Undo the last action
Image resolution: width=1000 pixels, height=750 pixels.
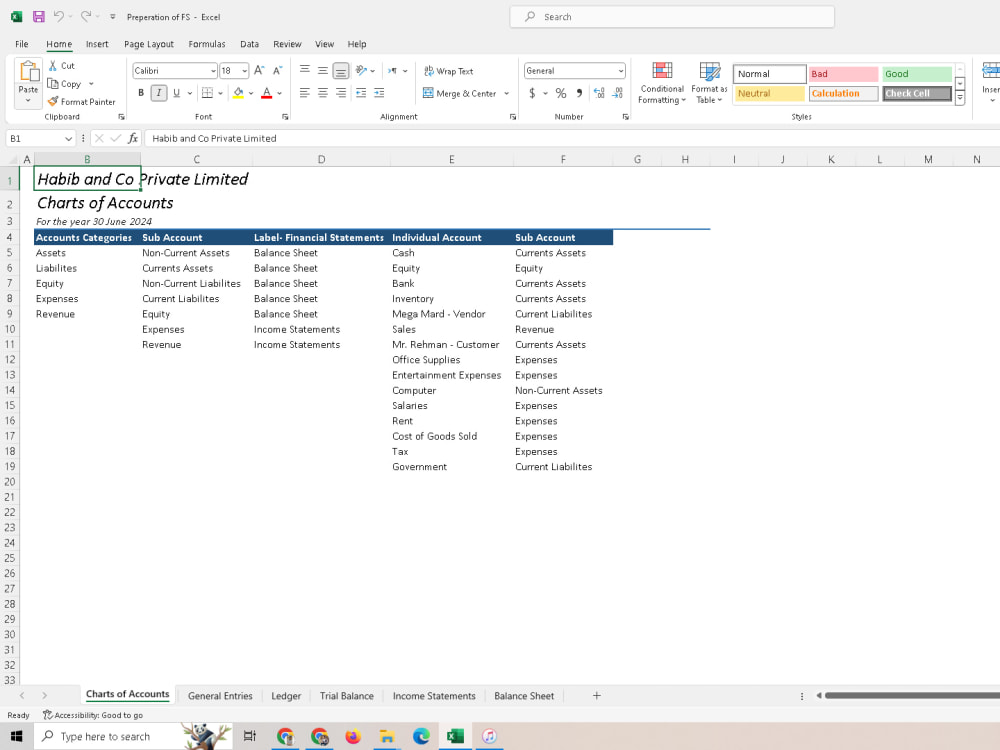coord(58,17)
